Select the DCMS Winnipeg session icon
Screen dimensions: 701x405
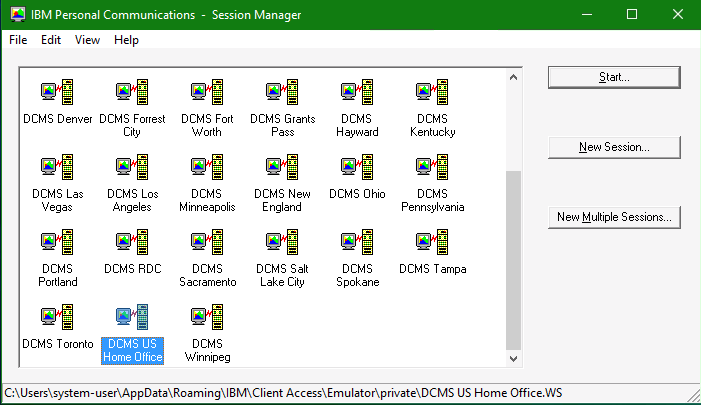207,317
